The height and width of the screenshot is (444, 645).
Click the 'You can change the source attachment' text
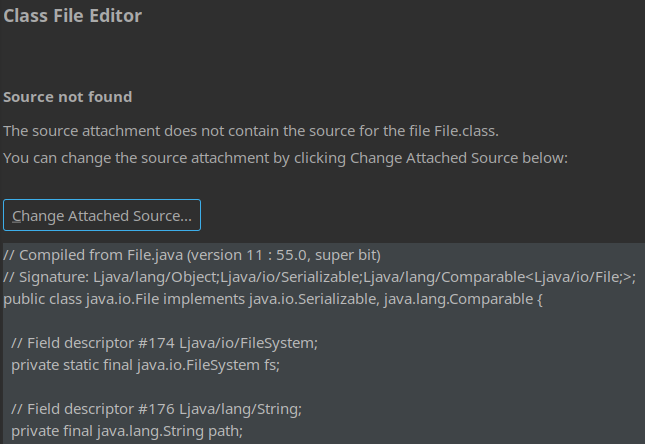click(x=285, y=158)
